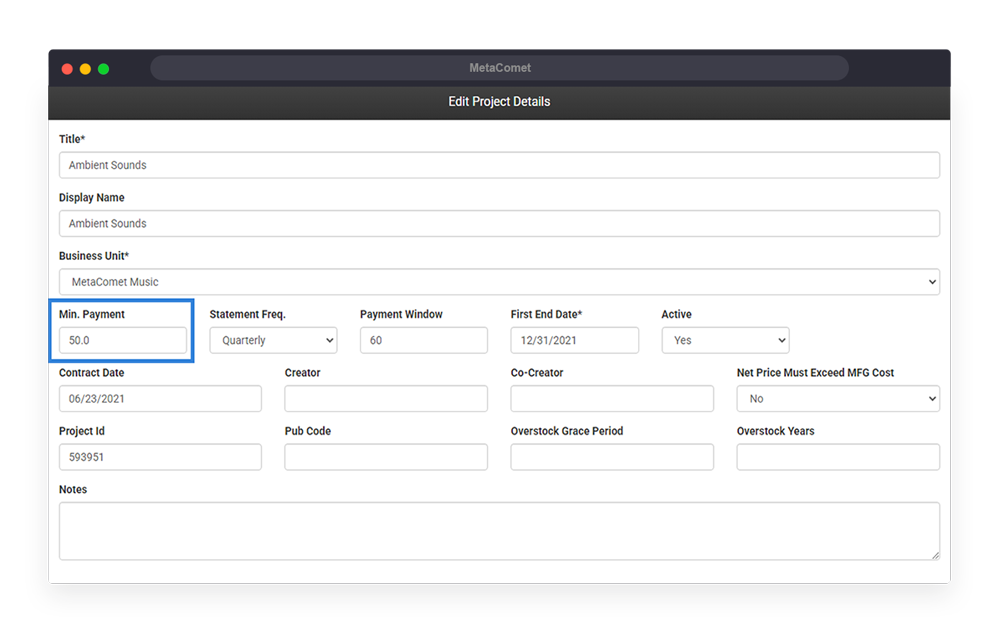Screen dimensions: 1000x643
Task: Edit the Display Name field
Action: pos(499,224)
